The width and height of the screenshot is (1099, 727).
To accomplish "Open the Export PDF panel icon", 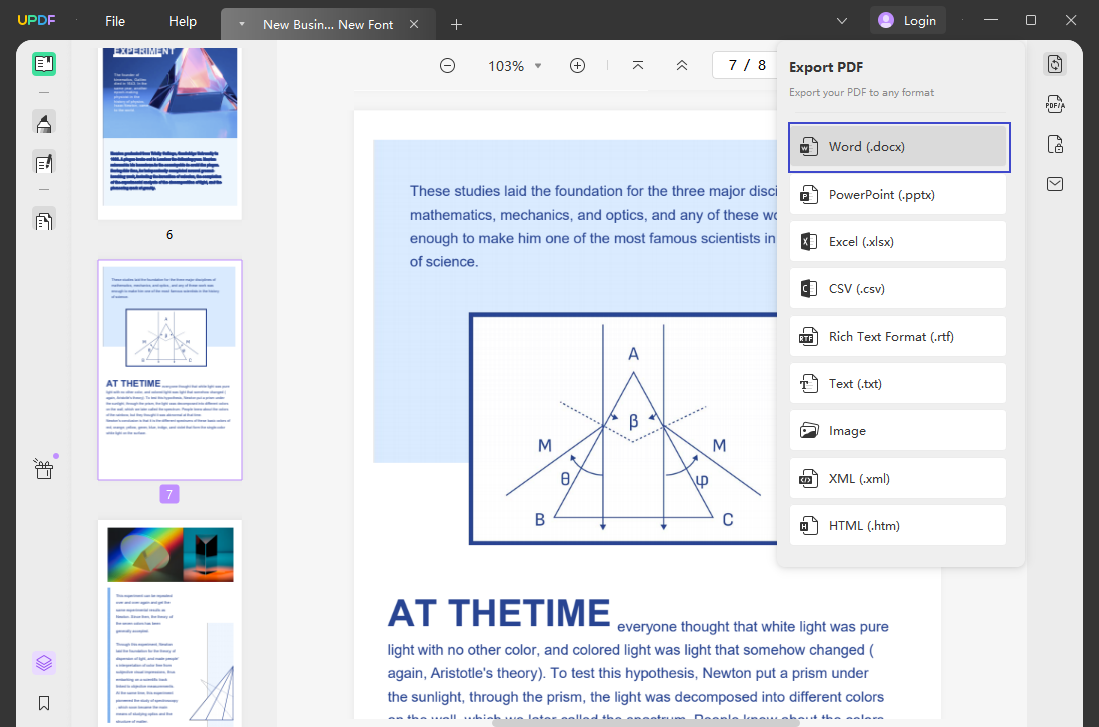I will coord(1055,63).
